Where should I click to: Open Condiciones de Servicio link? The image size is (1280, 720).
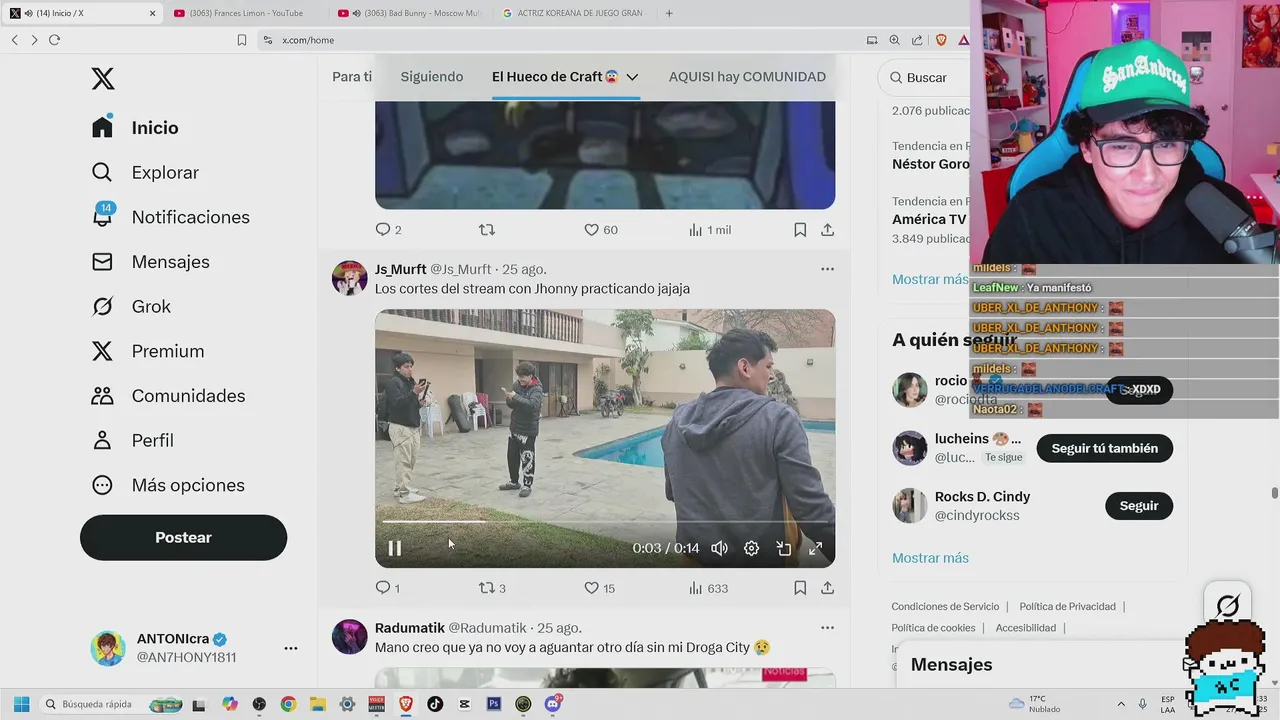pos(945,606)
